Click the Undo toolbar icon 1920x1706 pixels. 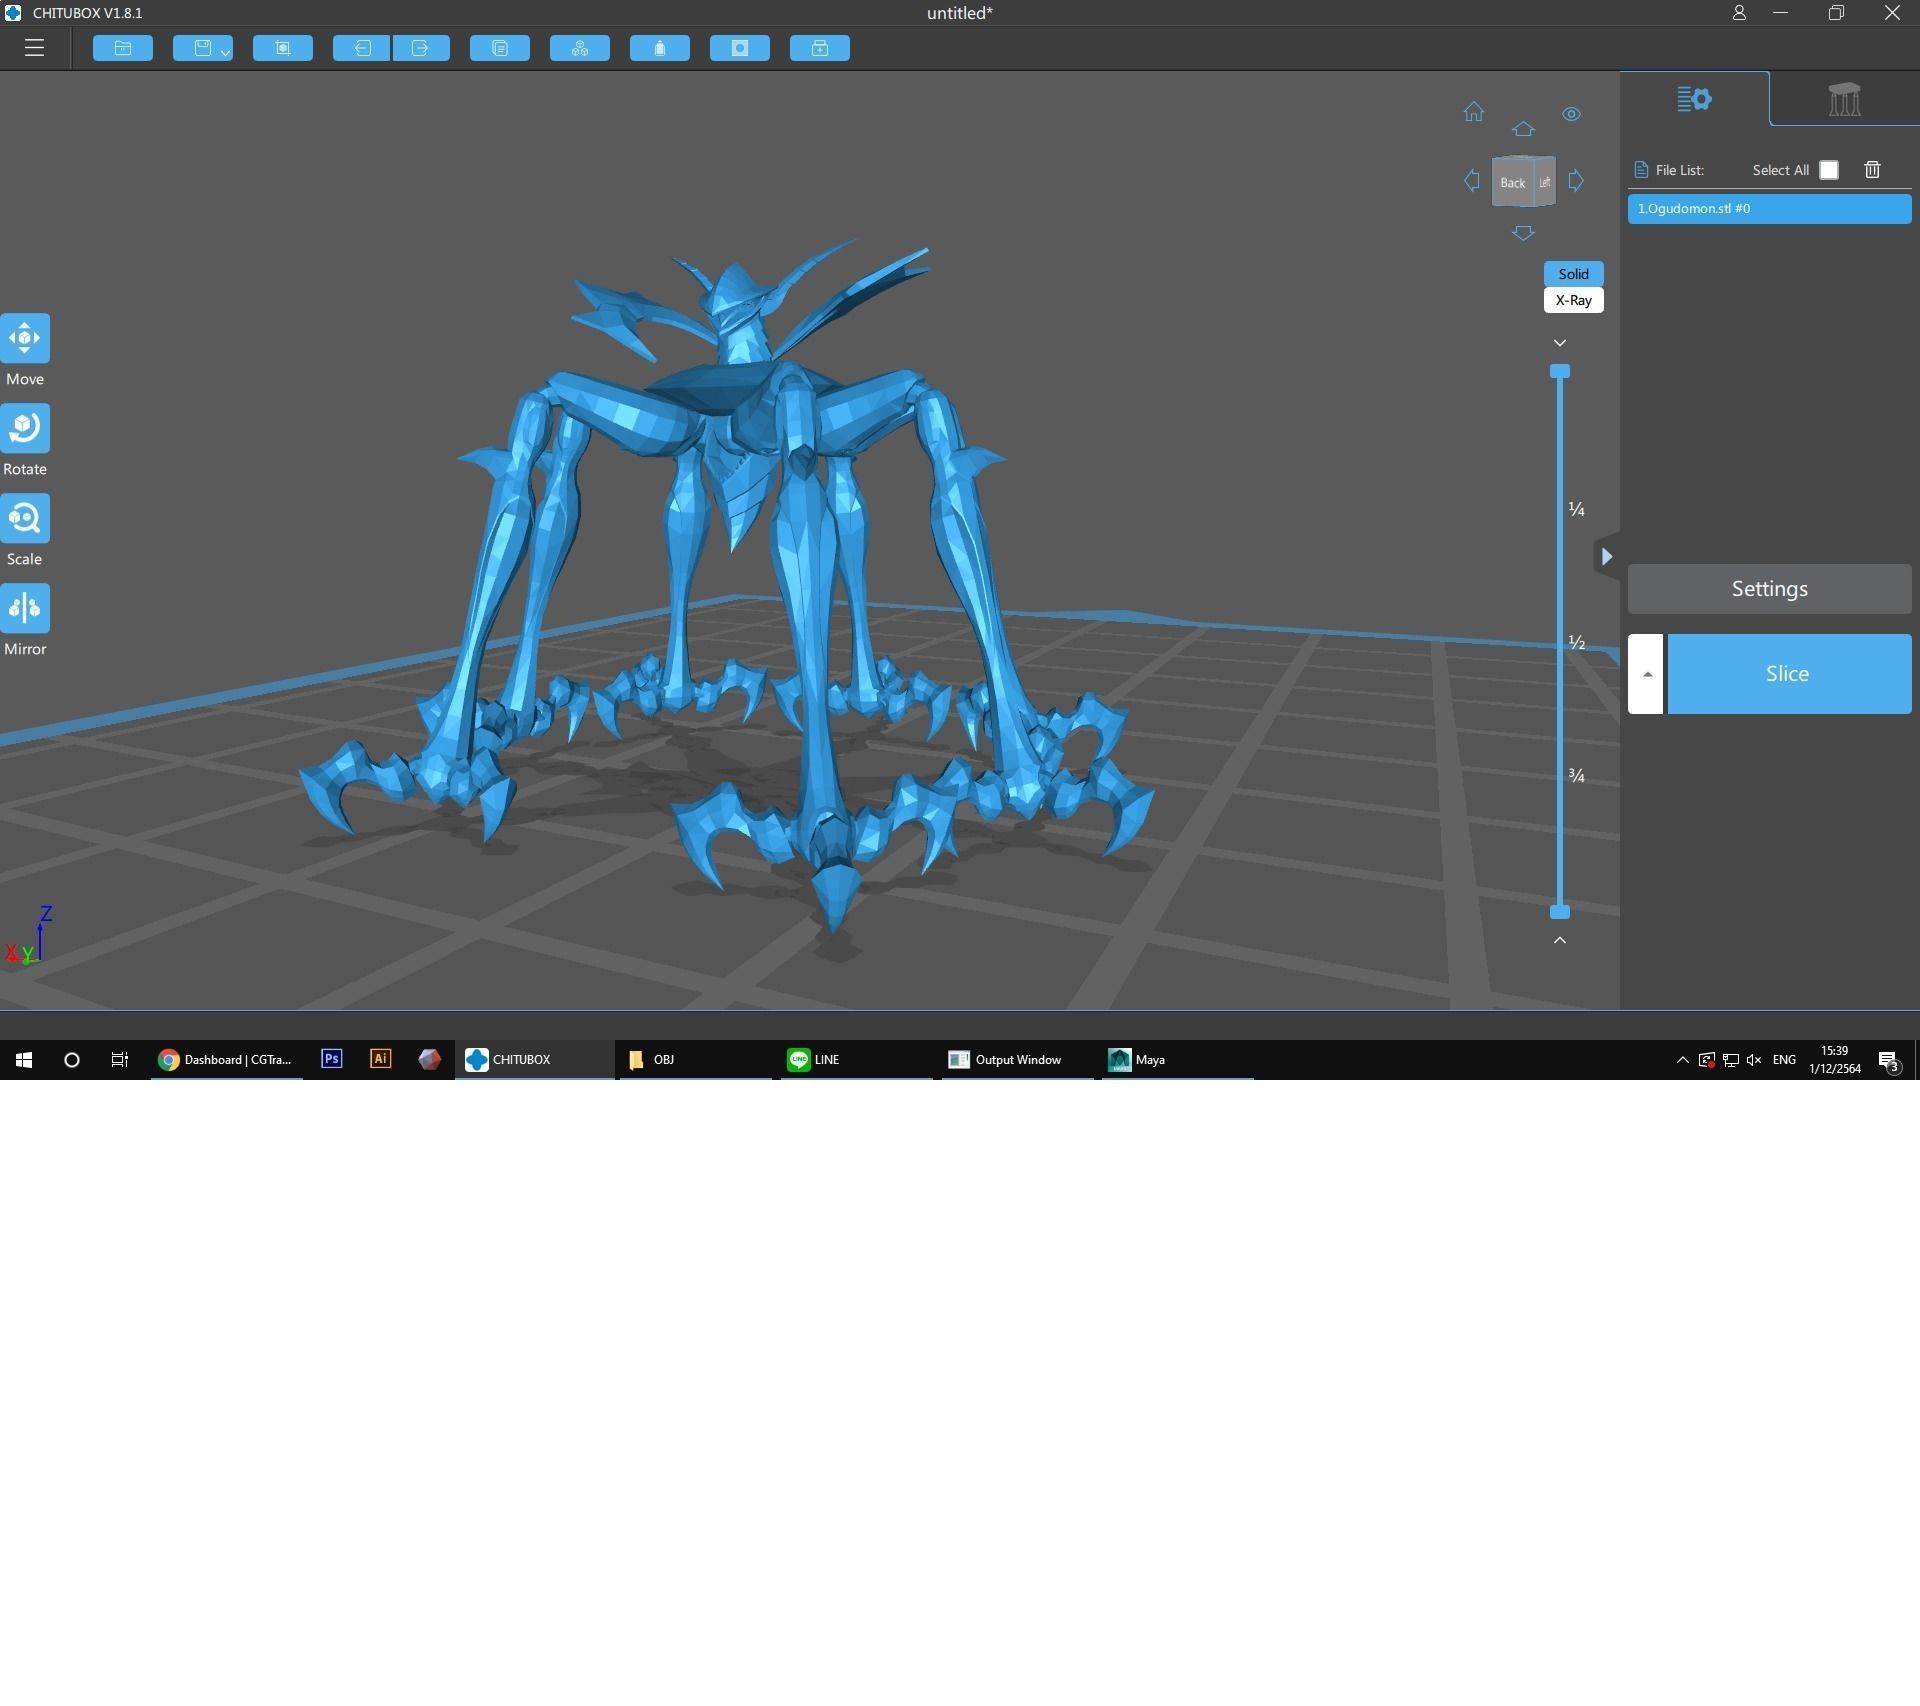tap(362, 48)
